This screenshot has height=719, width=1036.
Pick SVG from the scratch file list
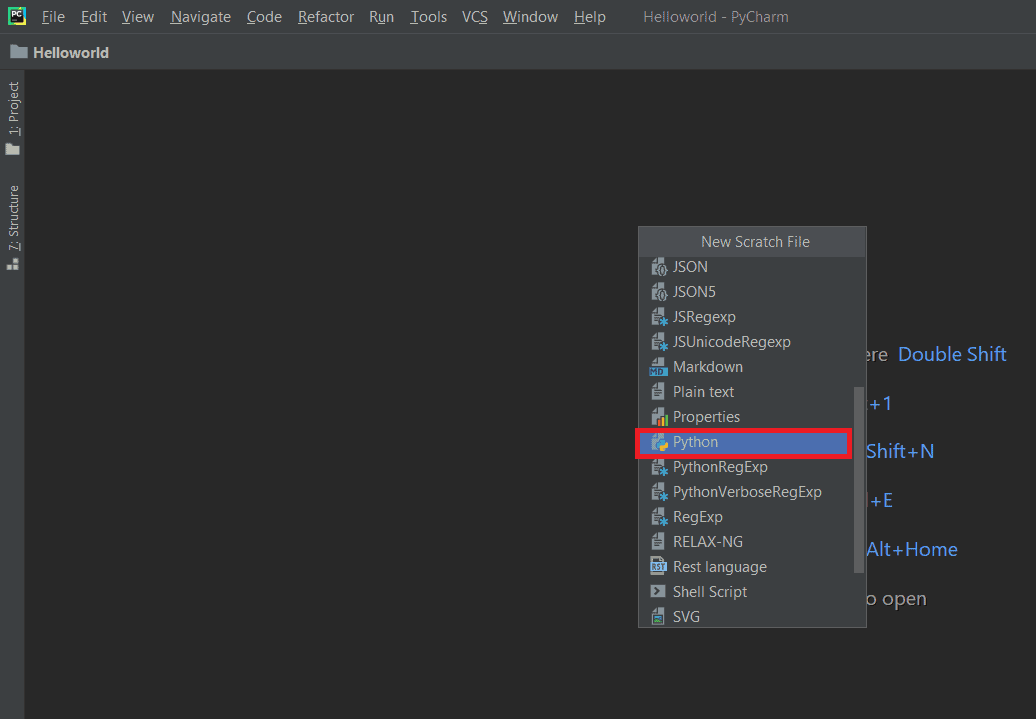pyautogui.click(x=686, y=616)
